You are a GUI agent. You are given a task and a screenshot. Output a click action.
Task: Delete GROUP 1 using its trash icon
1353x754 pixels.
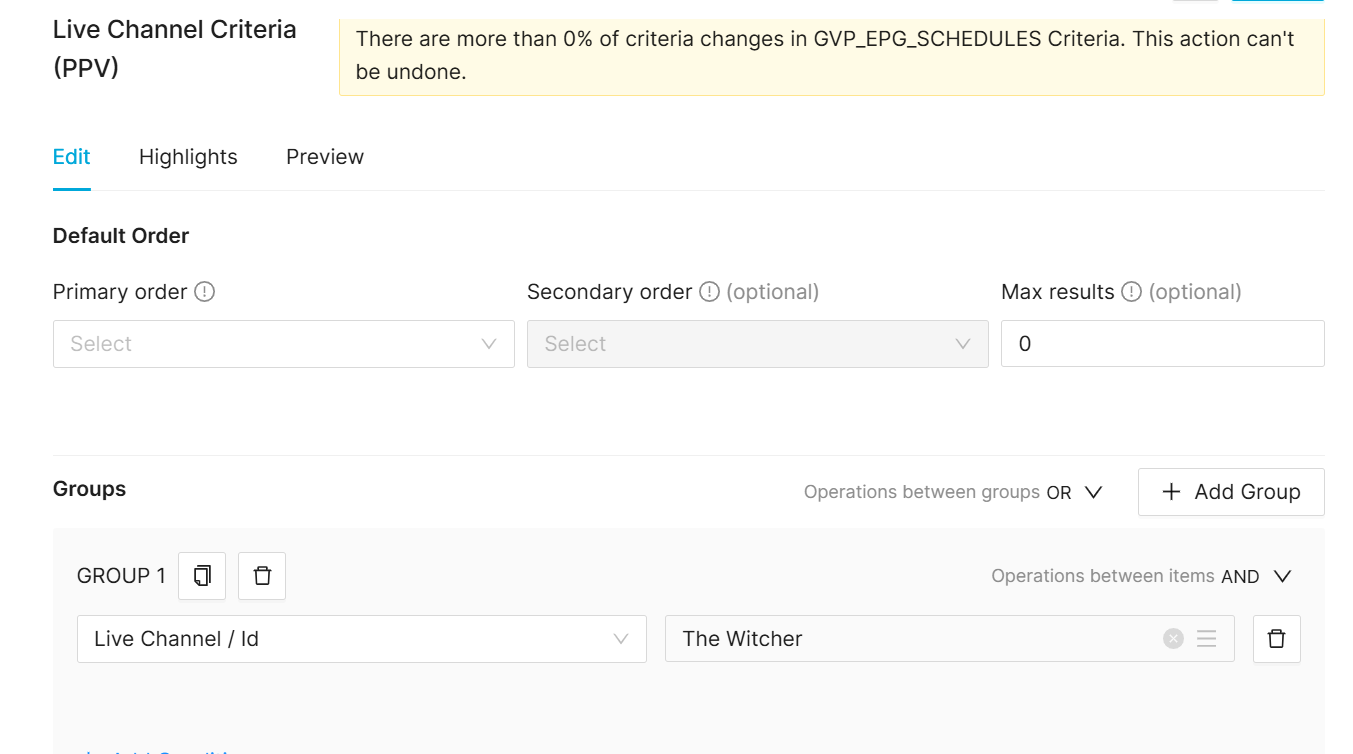pyautogui.click(x=262, y=576)
